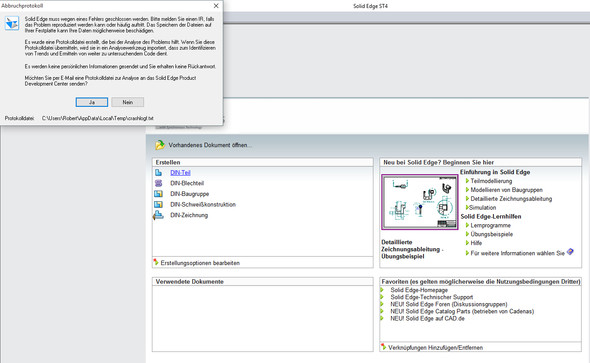This screenshot has height=363, width=590.
Task: Create a new DIN-Teil via its link
Action: pos(180,173)
